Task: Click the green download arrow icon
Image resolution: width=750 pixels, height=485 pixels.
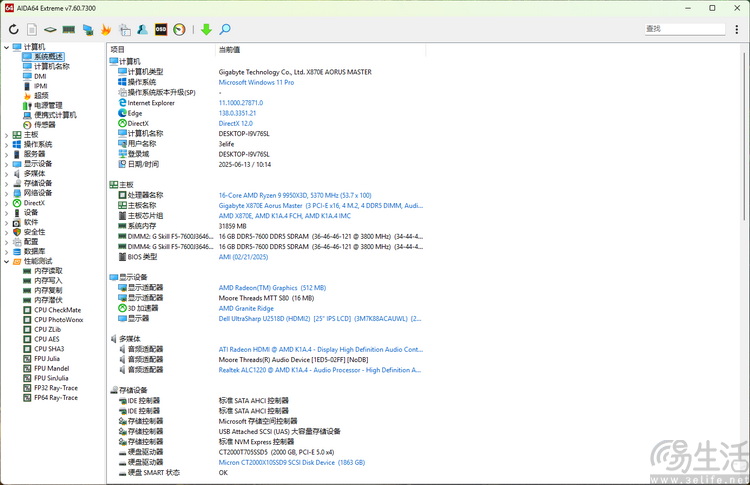Action: (x=206, y=30)
